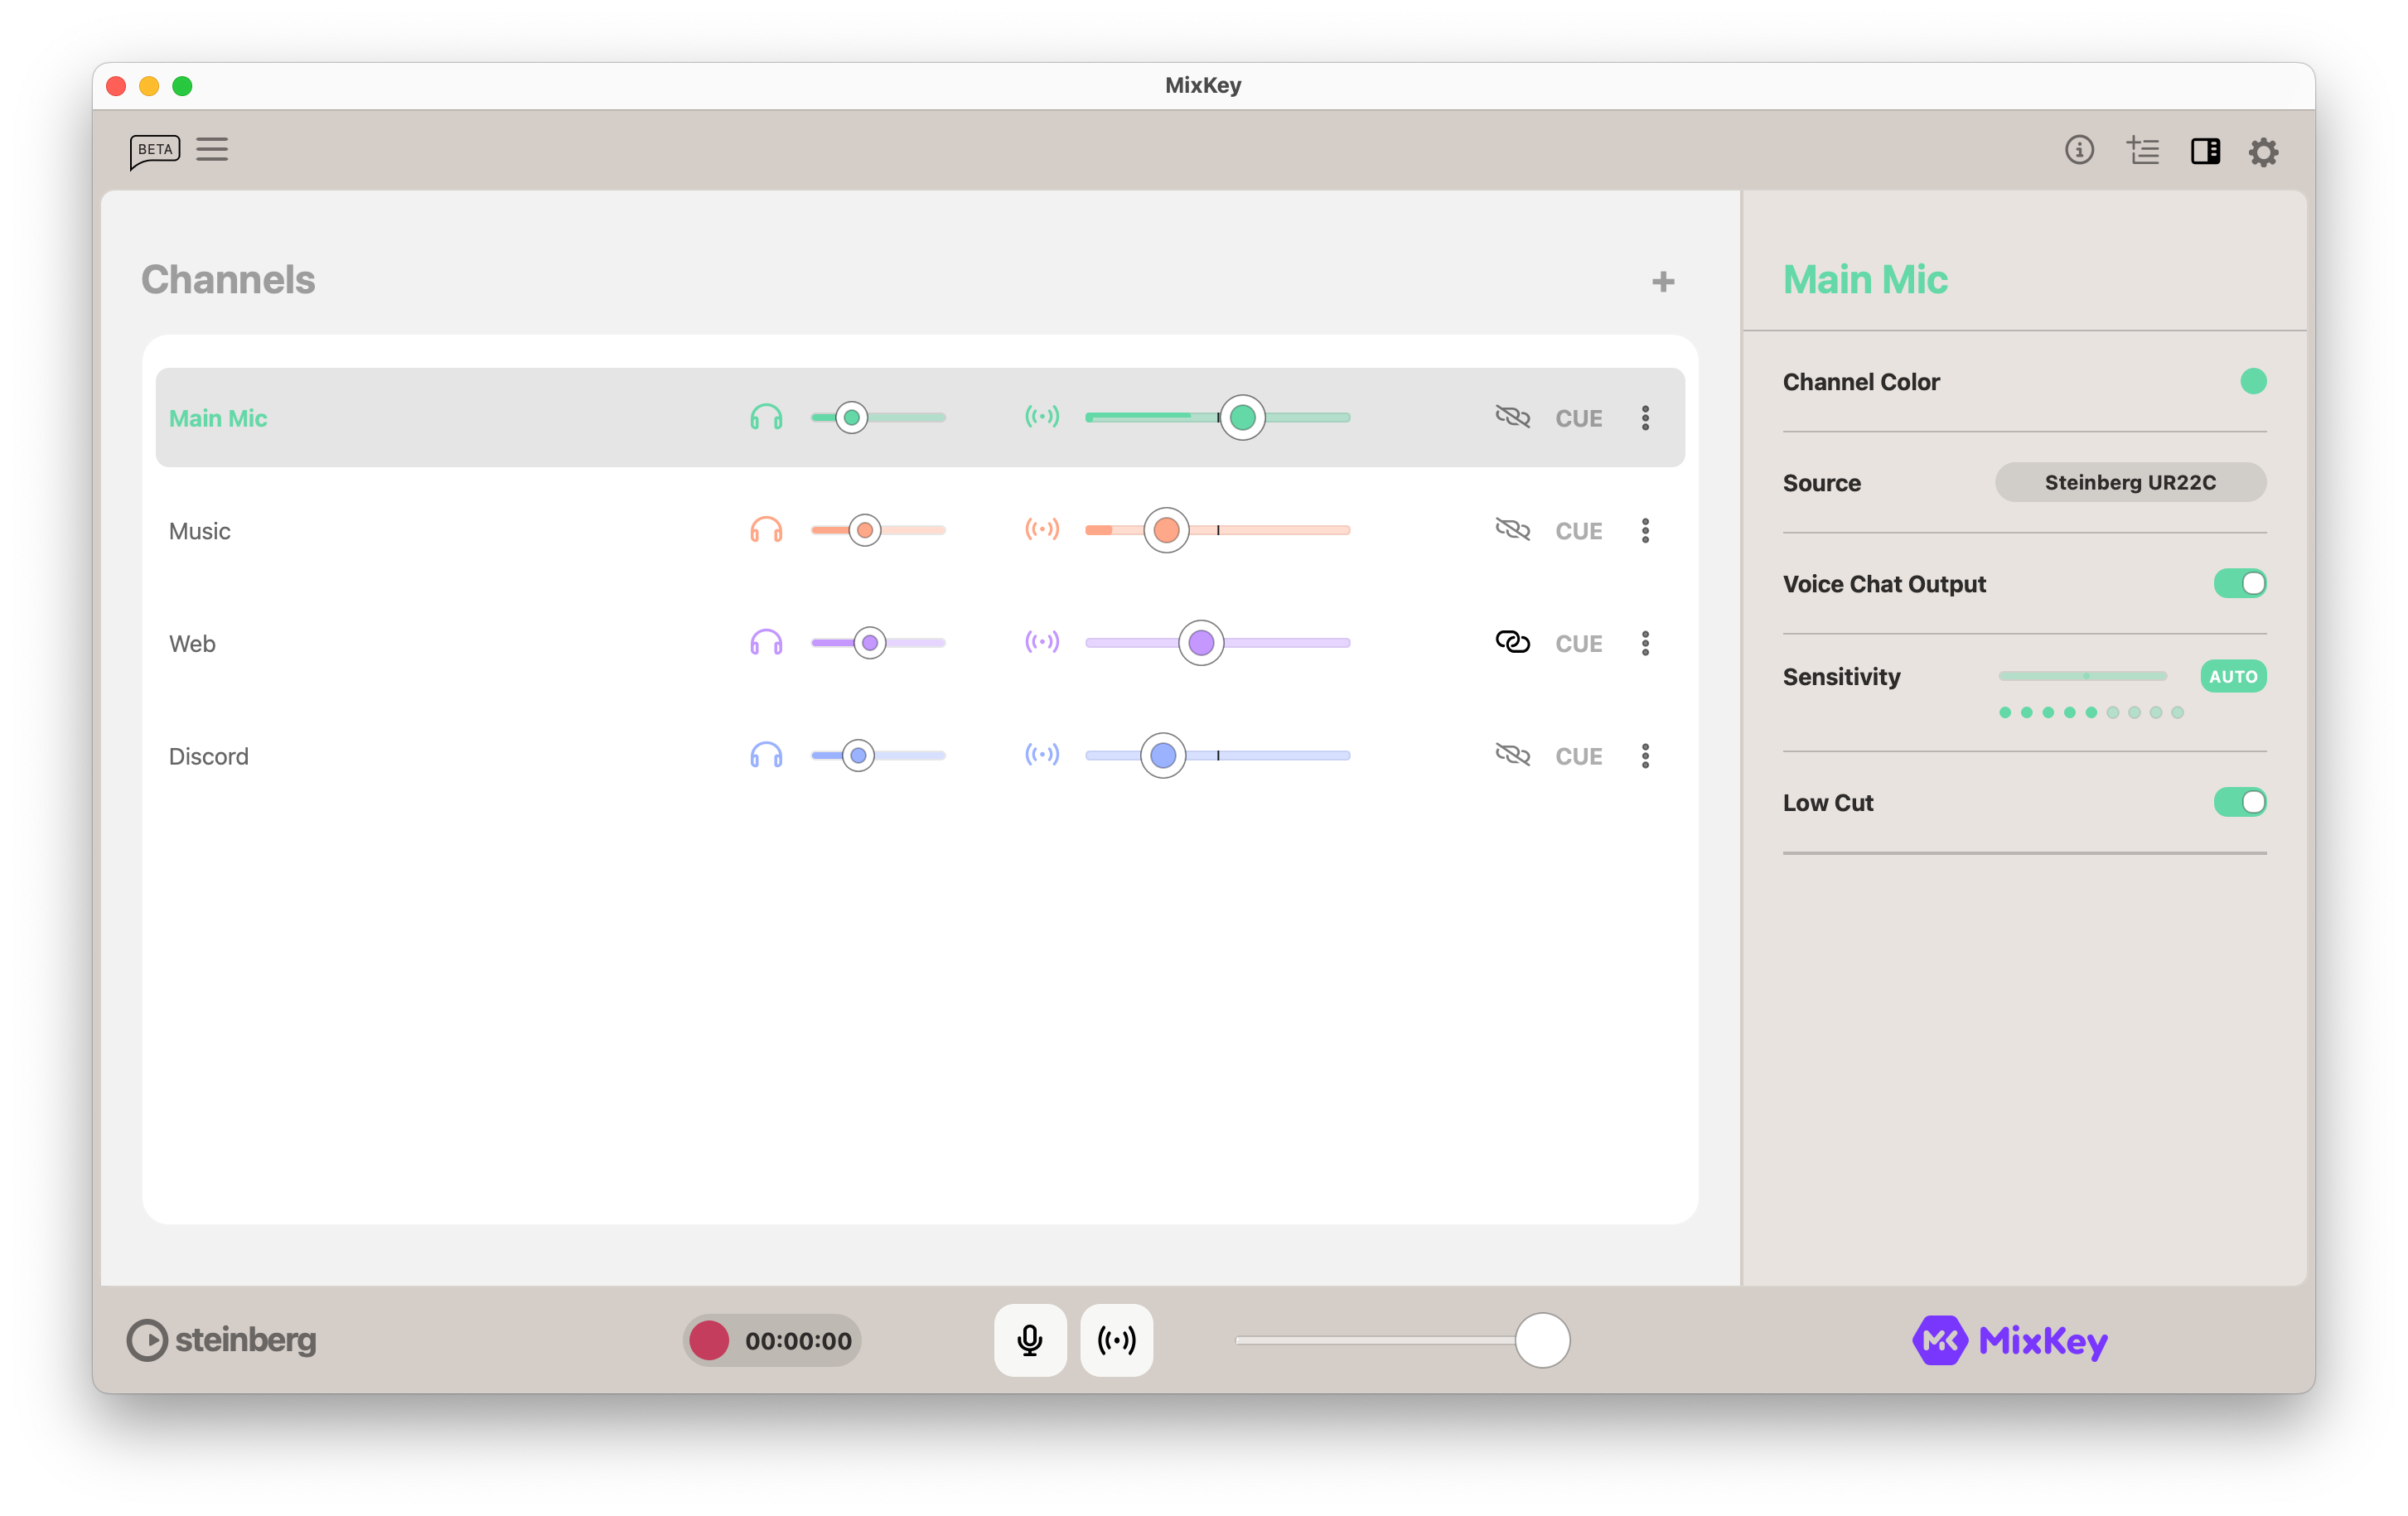This screenshot has width=2408, height=1516.
Task: Toggle the side panel view icon
Action: click(x=2205, y=151)
